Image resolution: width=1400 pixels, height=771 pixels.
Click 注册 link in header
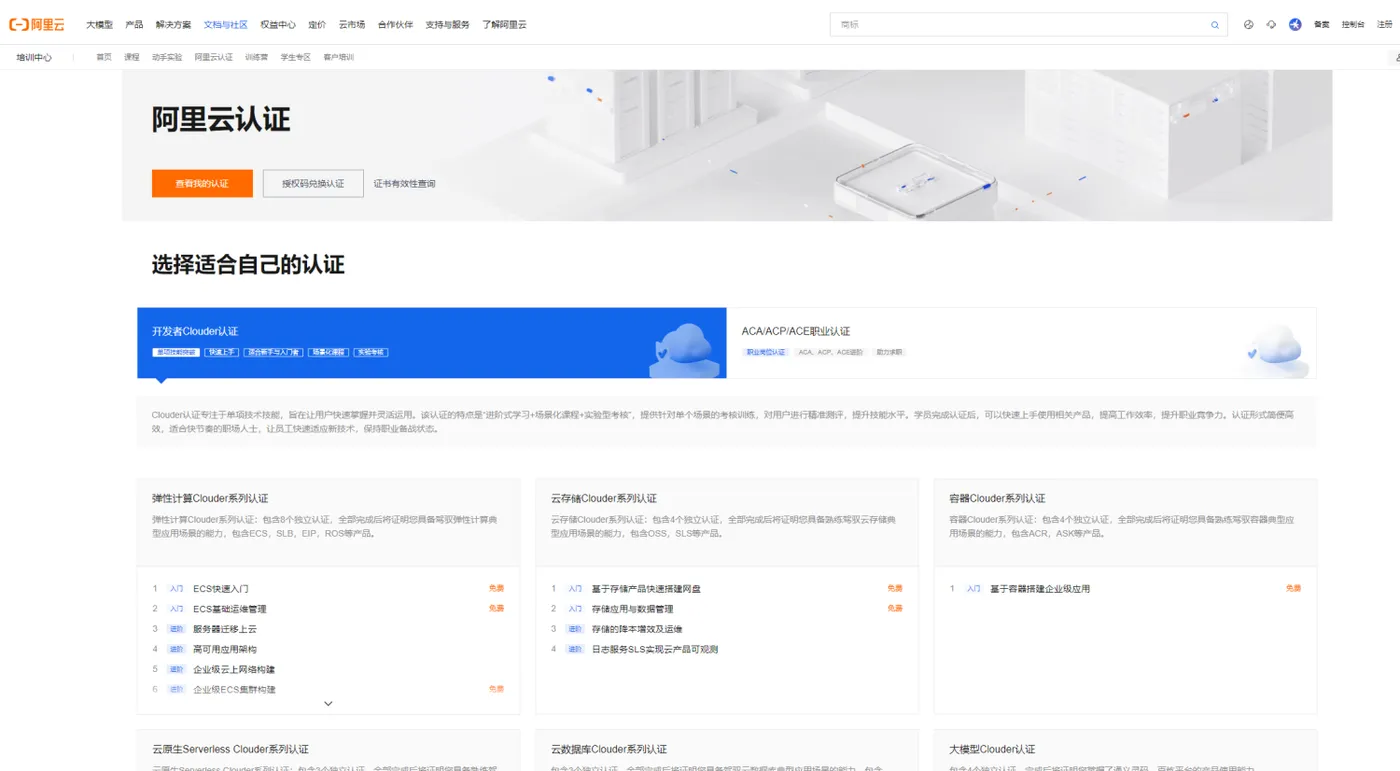(x=1385, y=25)
